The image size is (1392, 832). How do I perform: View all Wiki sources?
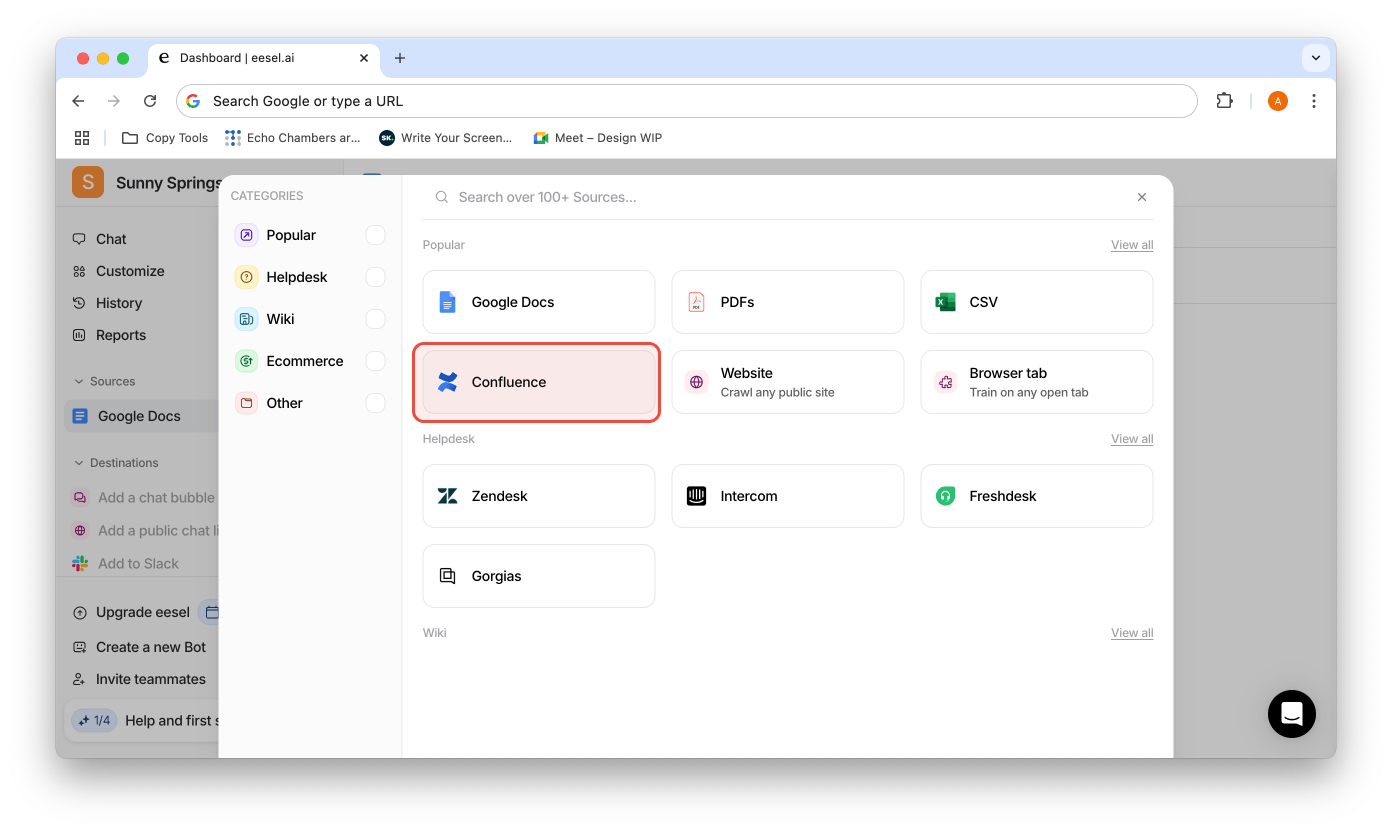tap(1132, 633)
